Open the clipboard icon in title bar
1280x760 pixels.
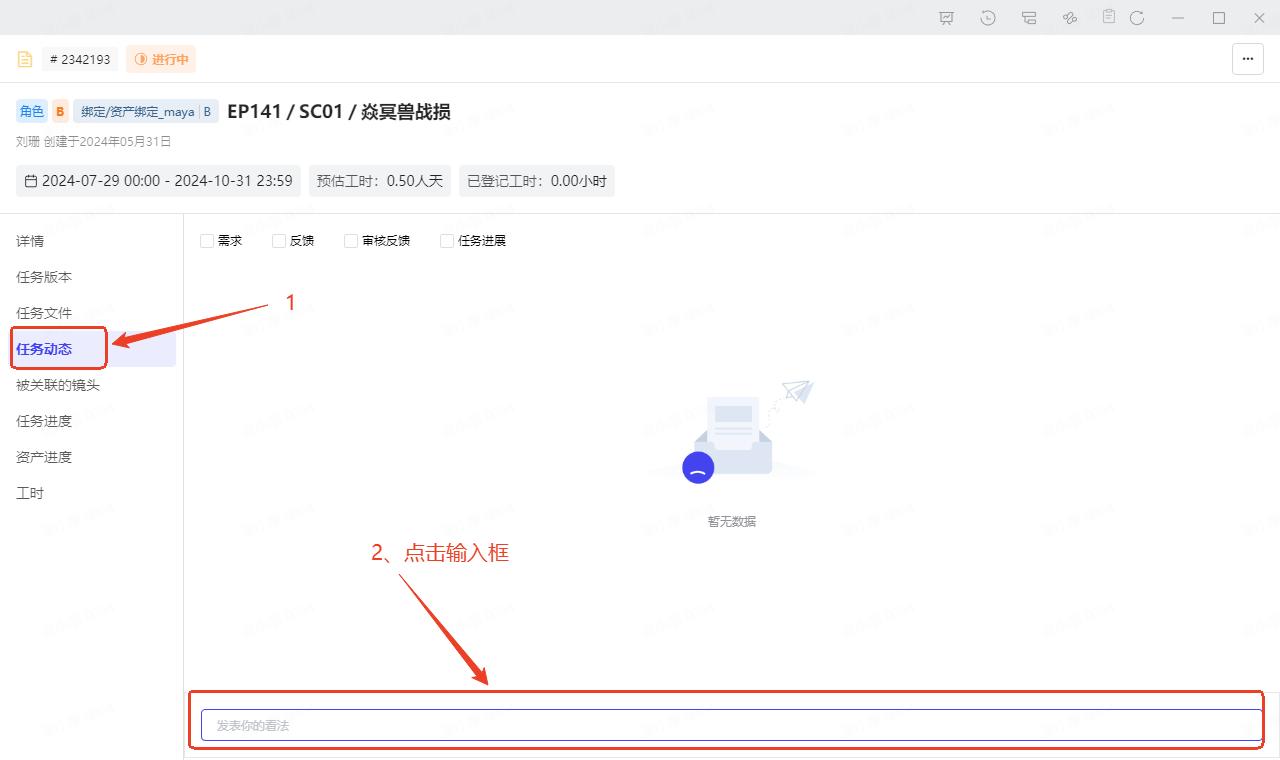tap(1109, 17)
